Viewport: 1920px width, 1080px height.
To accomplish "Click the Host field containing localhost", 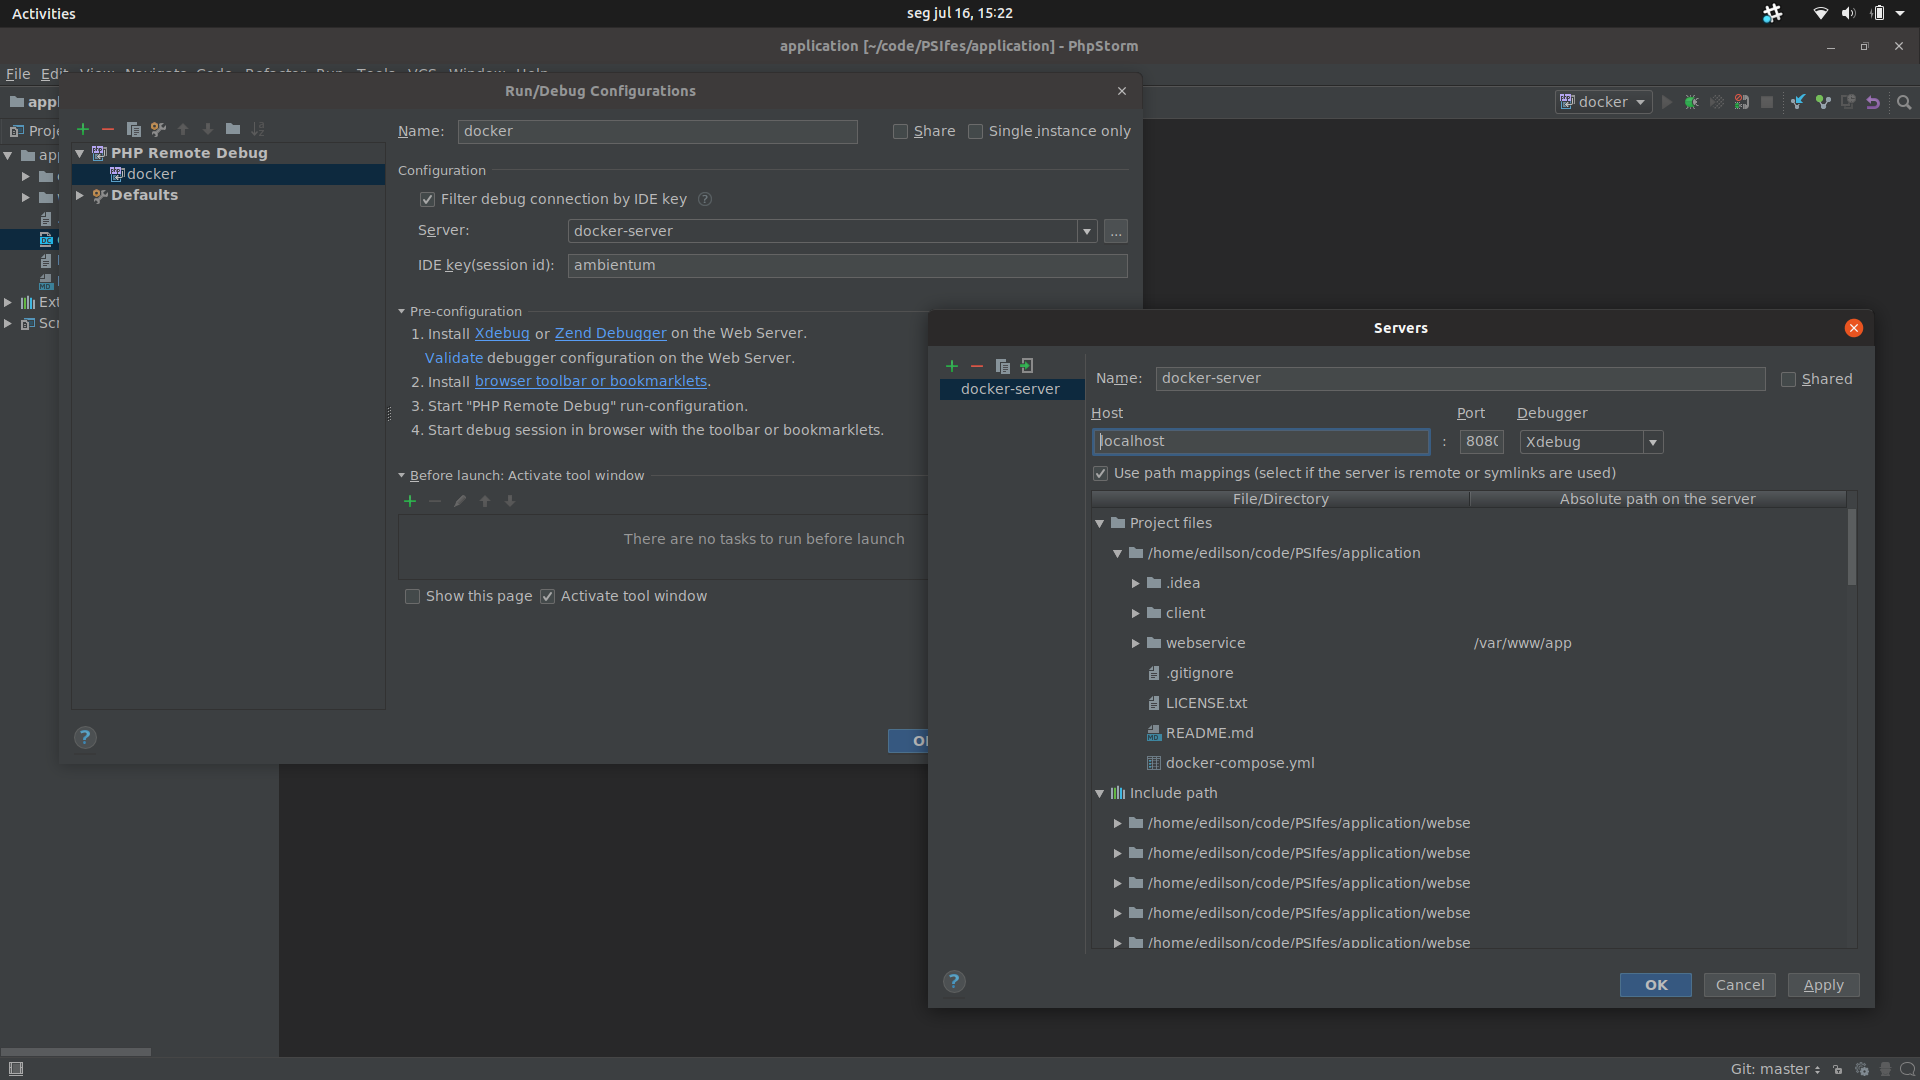I will coord(1261,442).
